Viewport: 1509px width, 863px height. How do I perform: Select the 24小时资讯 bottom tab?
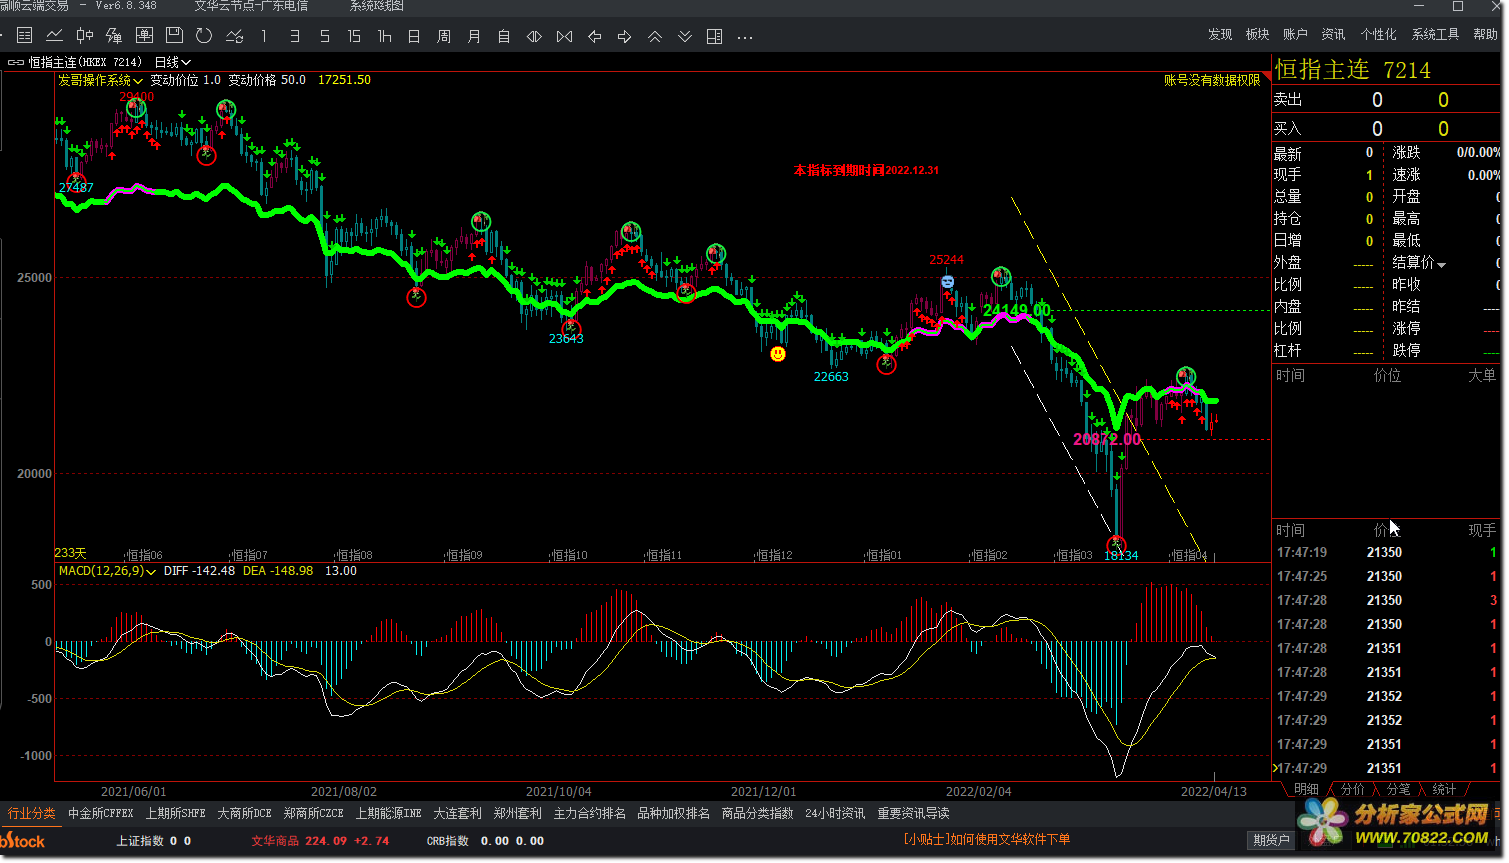coord(835,814)
